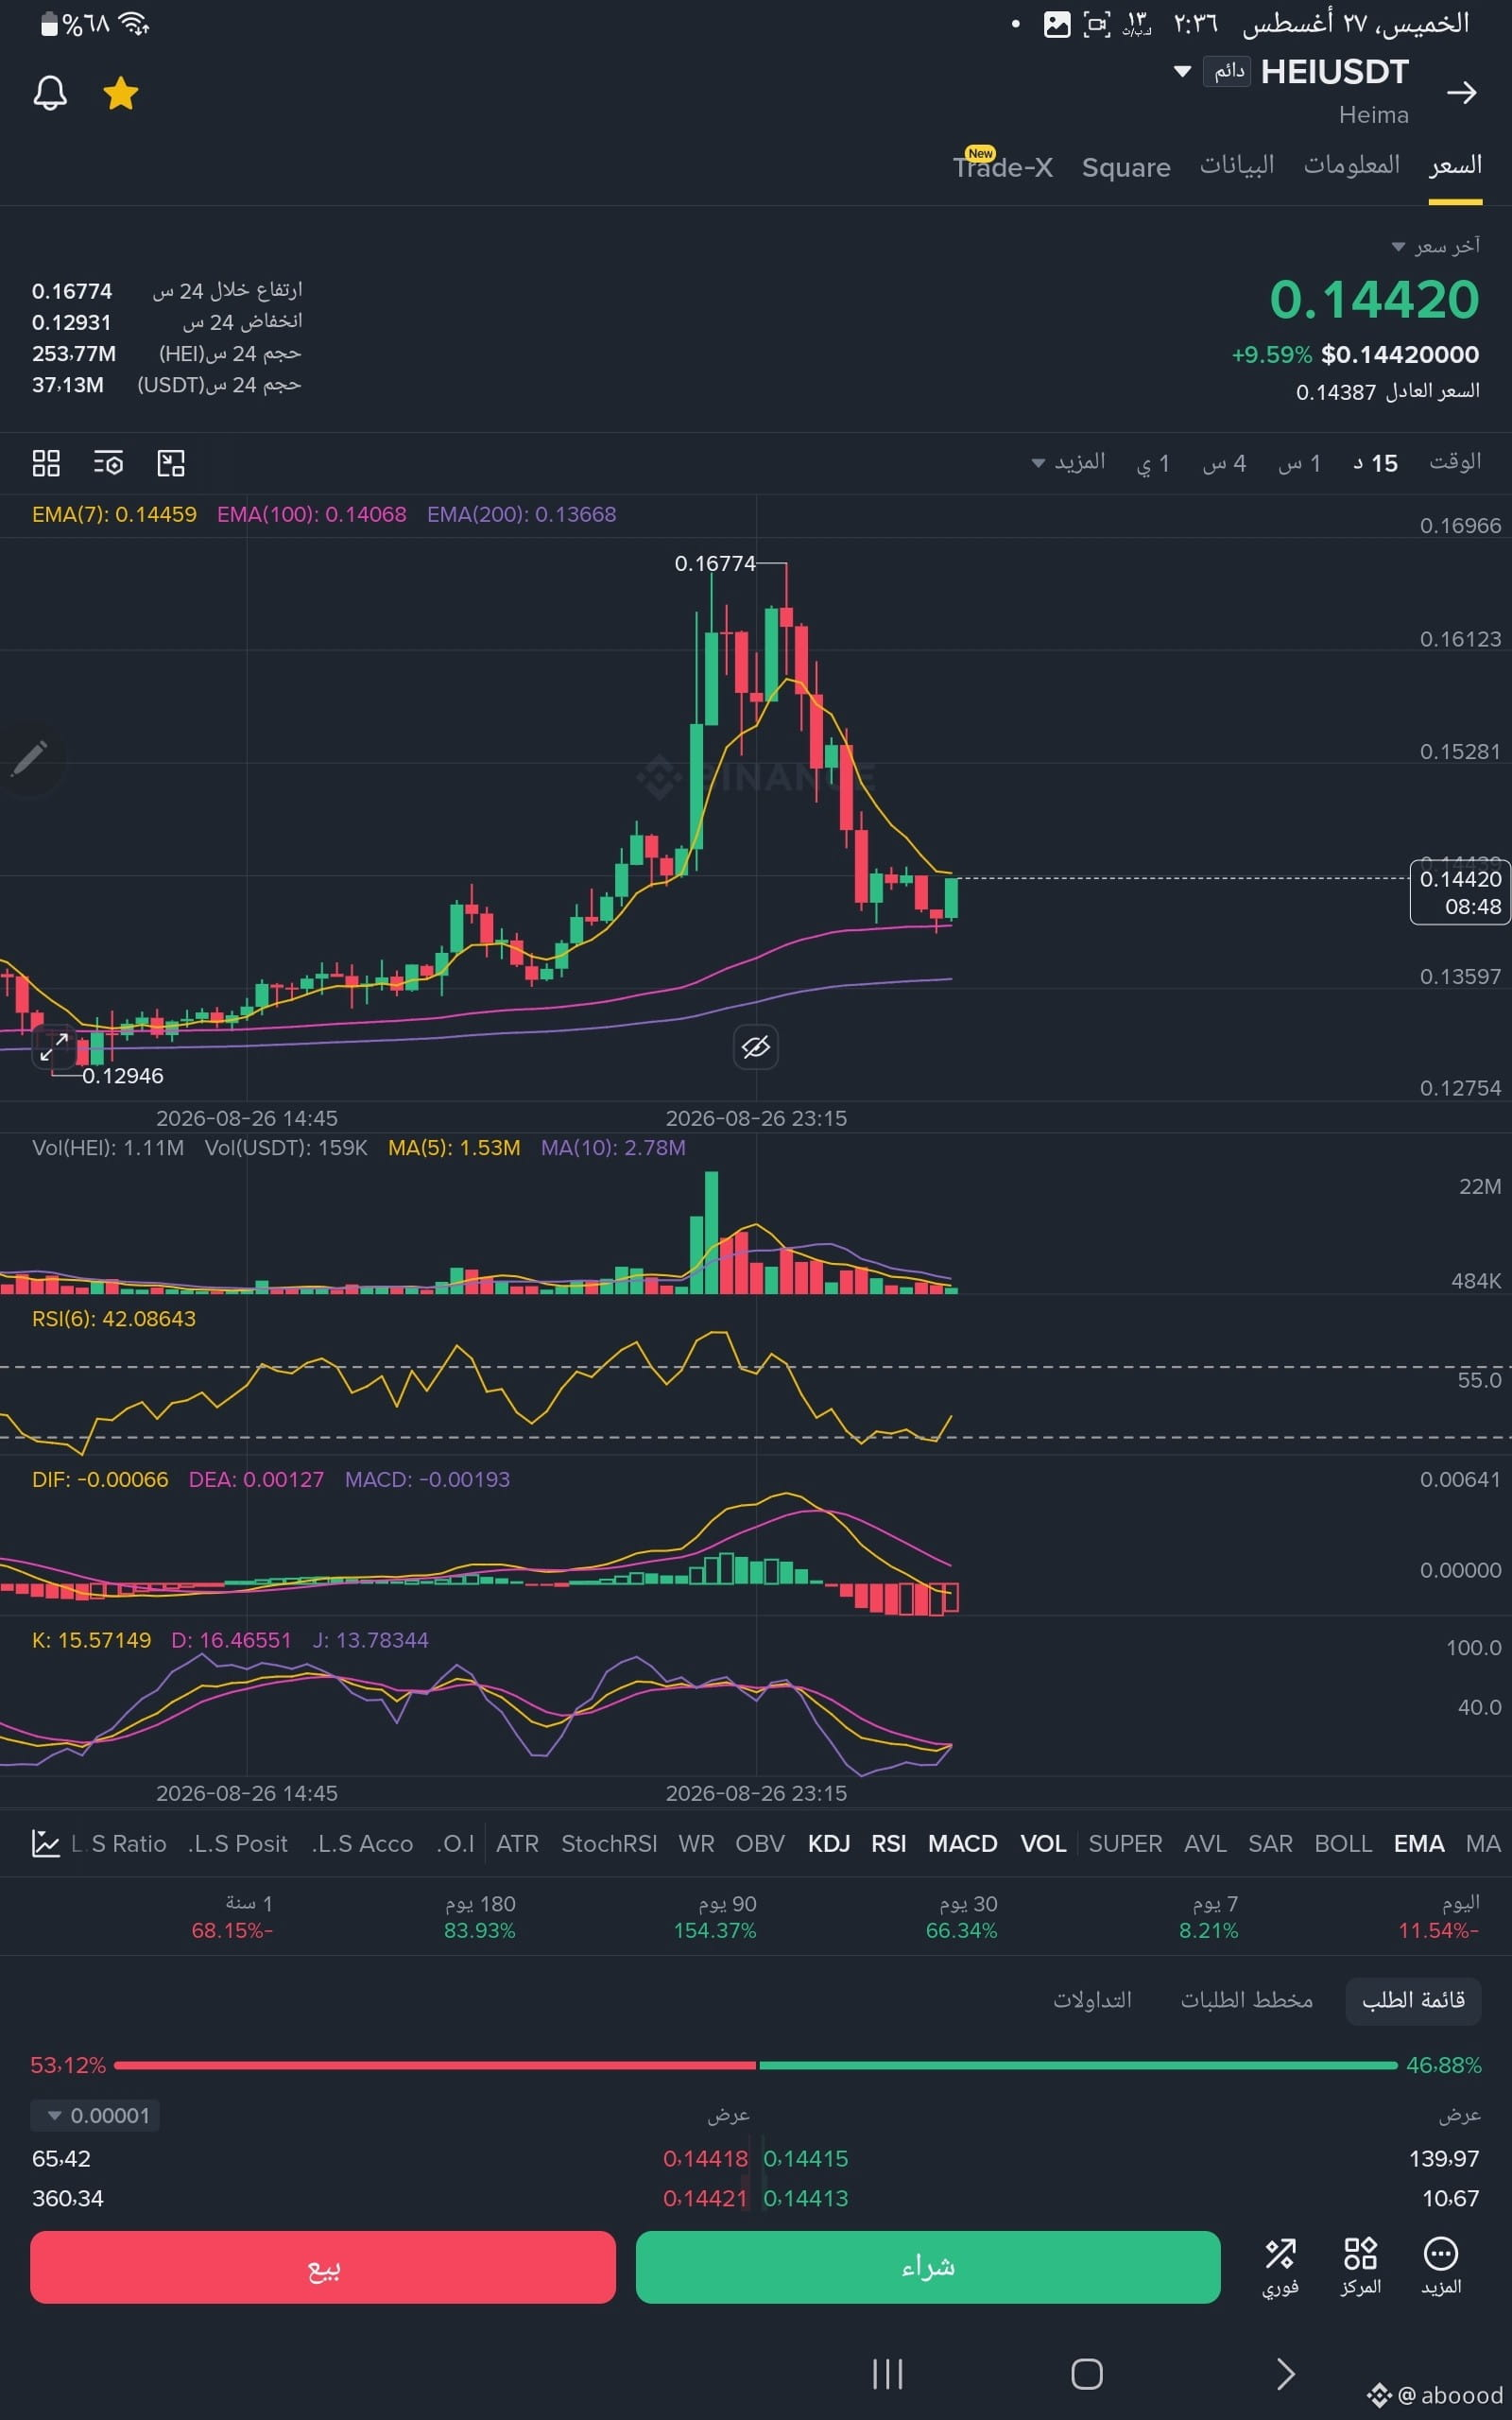This screenshot has height=2420, width=1512.
Task: Select قائمة الطلب order book tab
Action: coord(1413,2000)
